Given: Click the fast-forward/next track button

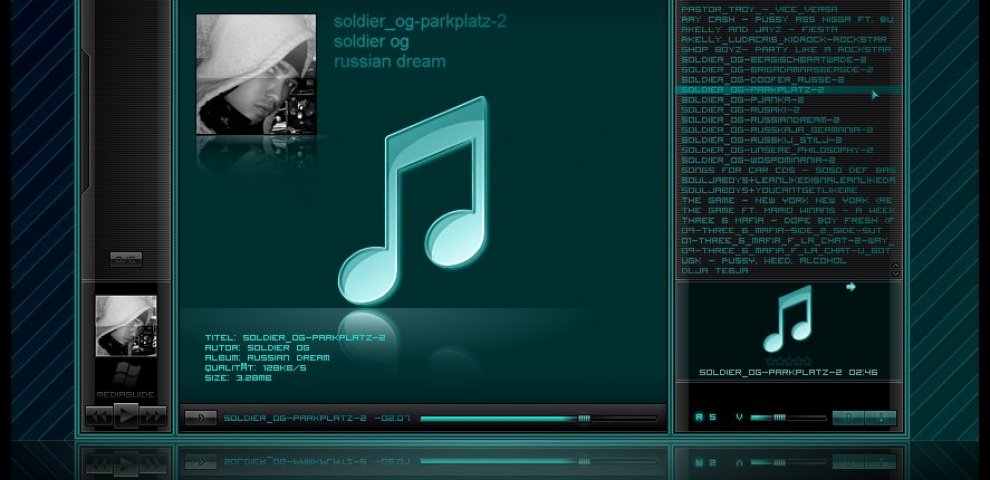Looking at the screenshot, I should (152, 417).
